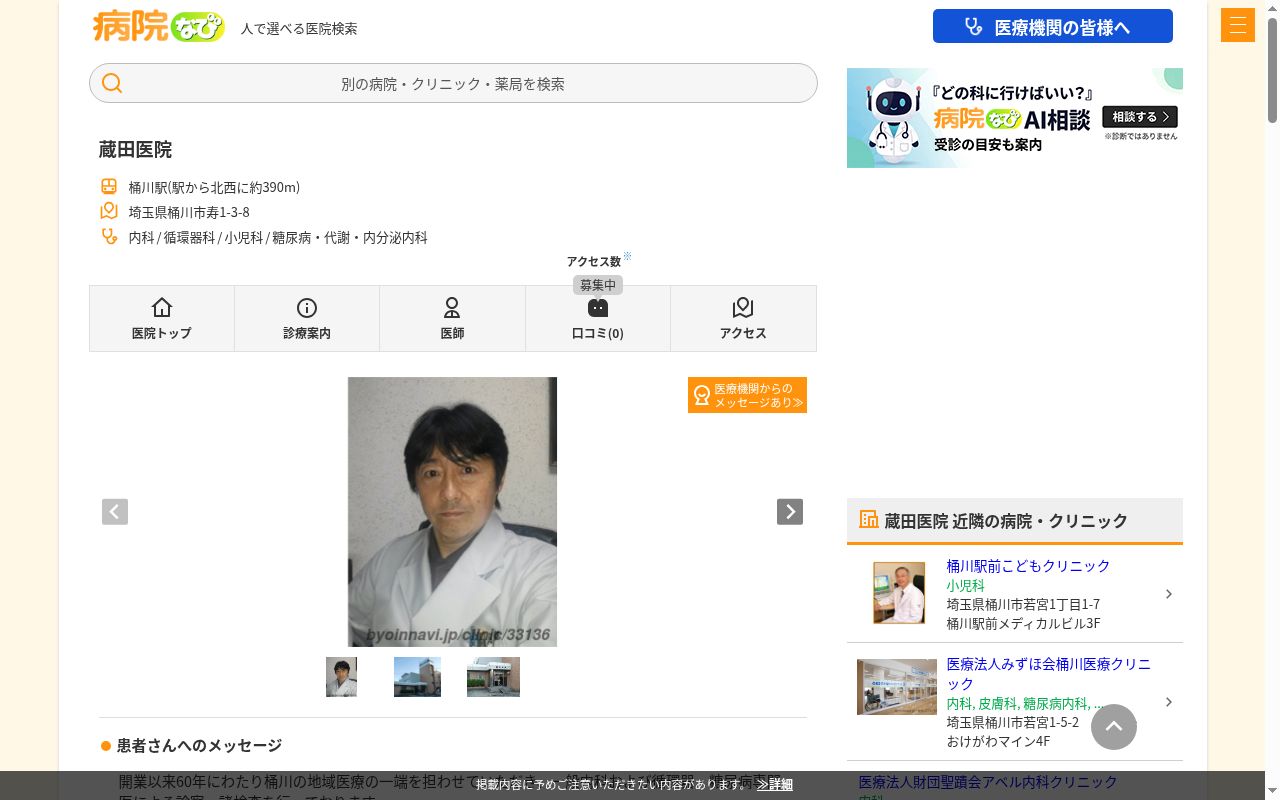The height and width of the screenshot is (800, 1280).
Task: Go to the 口コミ(0) reviews tab
Action: click(598, 318)
